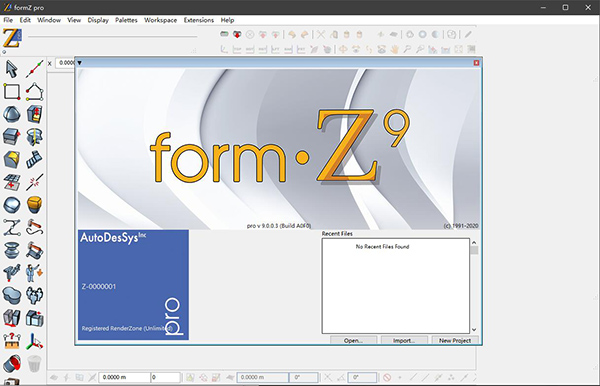The width and height of the screenshot is (600, 386).
Task: Click the hand Pan view icon
Action: [395, 49]
